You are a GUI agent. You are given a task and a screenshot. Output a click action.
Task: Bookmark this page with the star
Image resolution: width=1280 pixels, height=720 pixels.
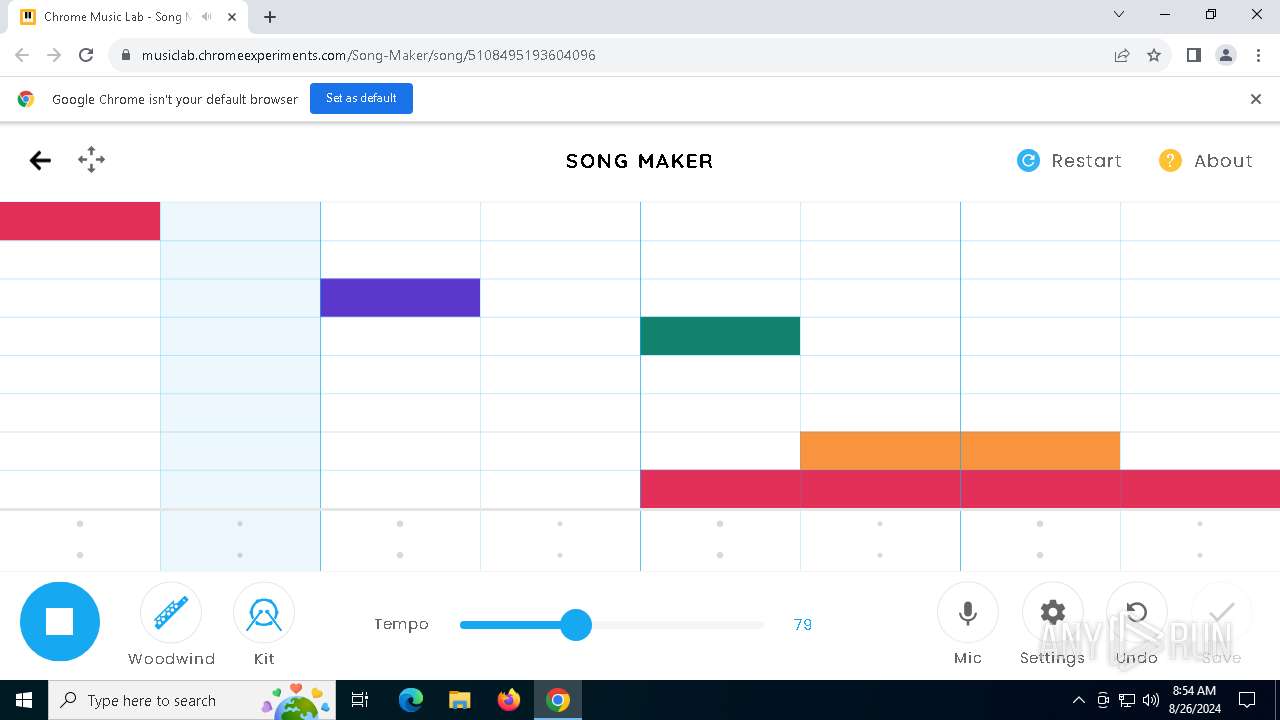point(1154,55)
